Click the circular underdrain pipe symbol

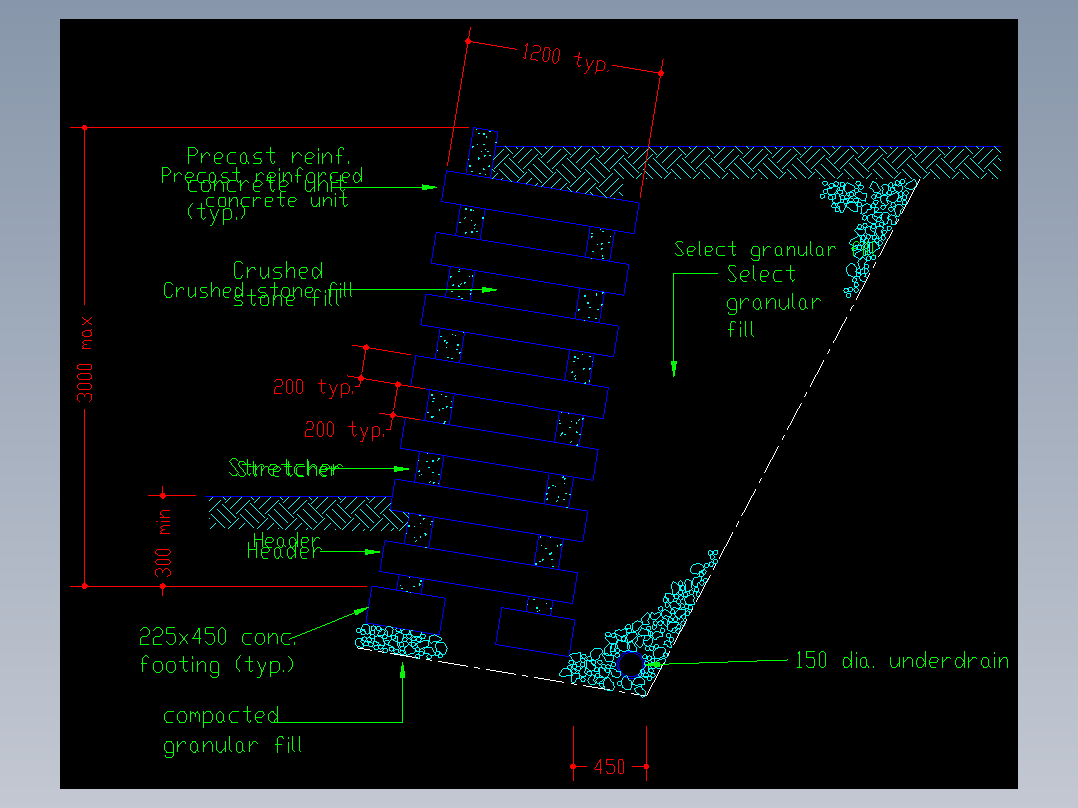point(630,665)
